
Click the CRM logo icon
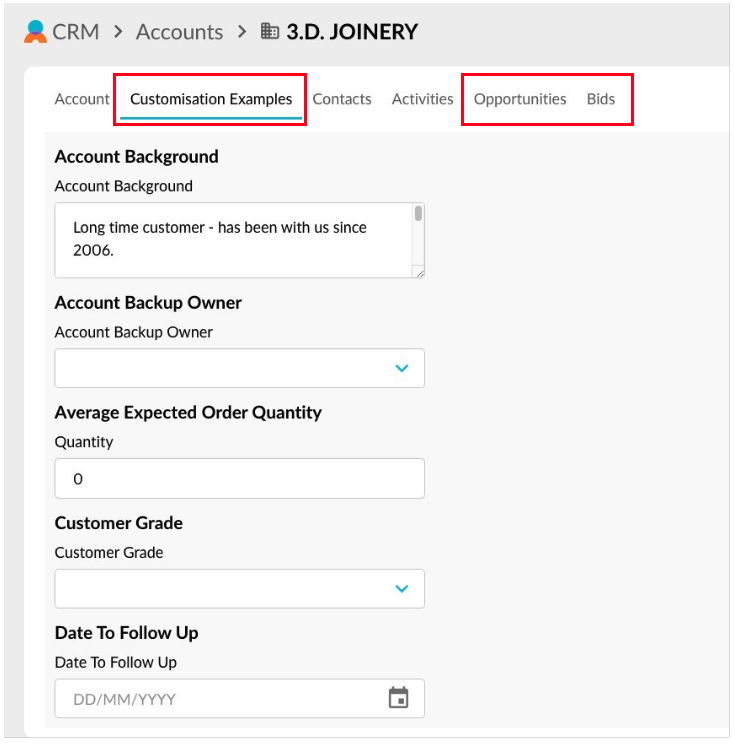pyautogui.click(x=35, y=31)
